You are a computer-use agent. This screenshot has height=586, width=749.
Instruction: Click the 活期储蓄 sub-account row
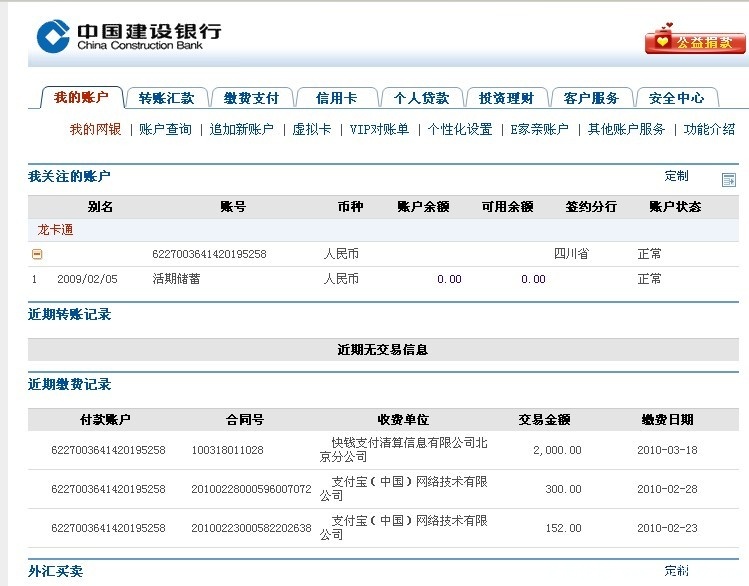[x=383, y=279]
